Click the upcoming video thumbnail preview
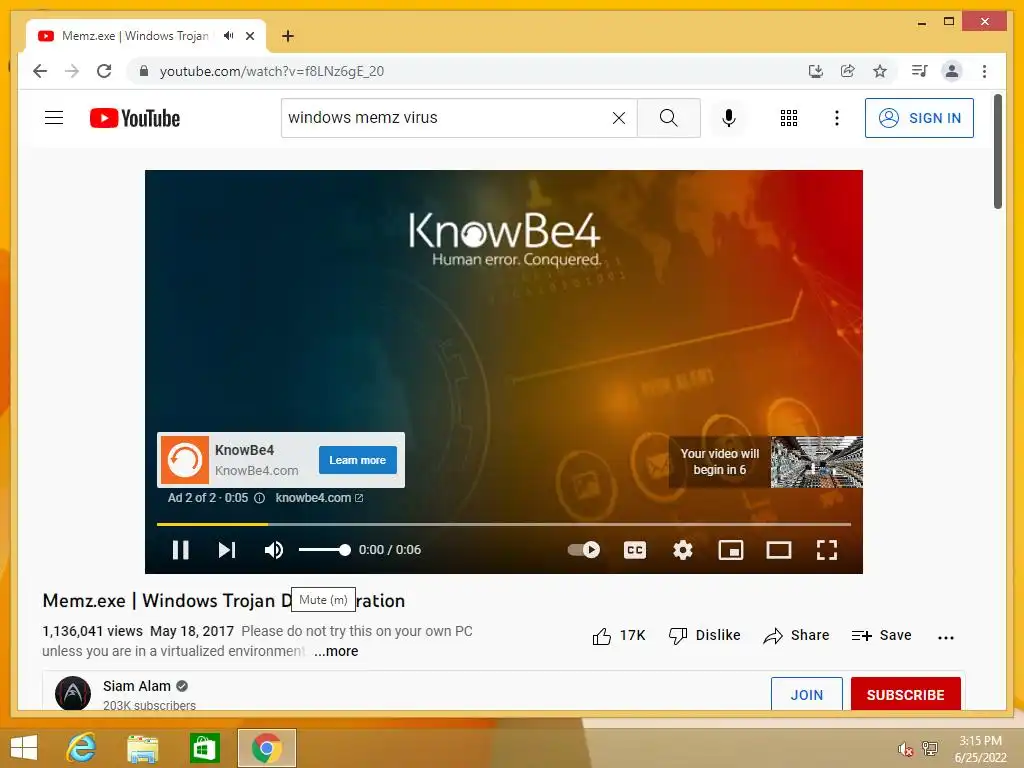Image resolution: width=1024 pixels, height=768 pixels. [816, 462]
